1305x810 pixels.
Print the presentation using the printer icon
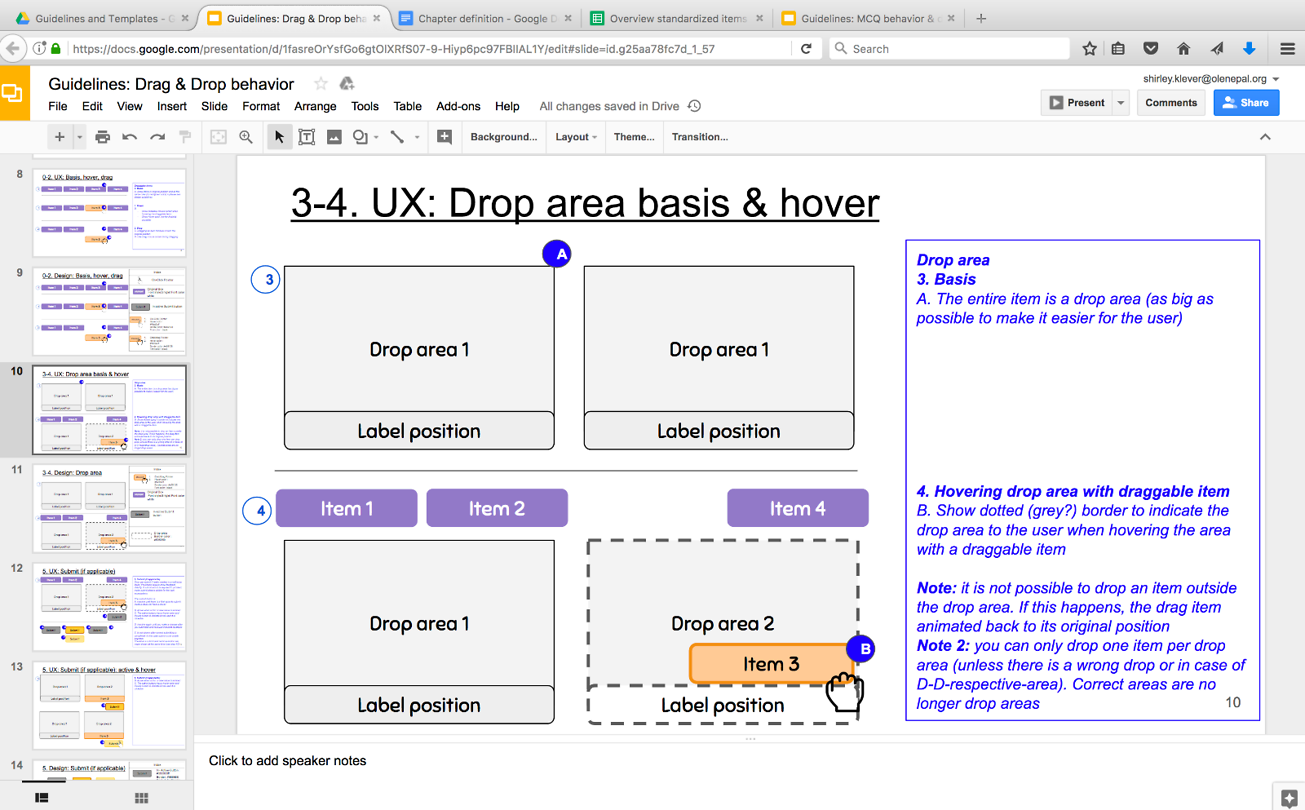102,137
